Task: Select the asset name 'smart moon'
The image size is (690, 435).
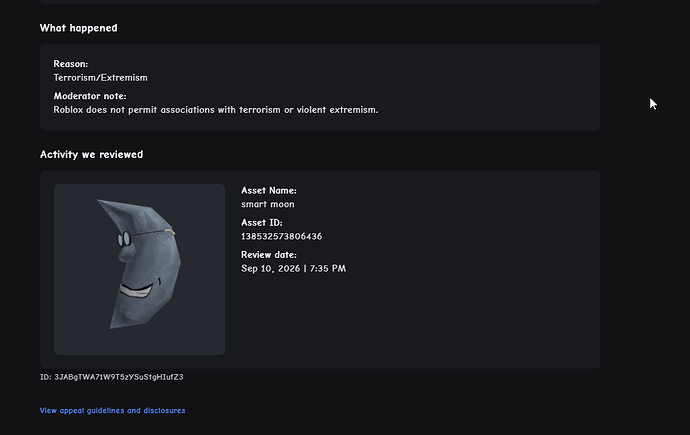Action: (268, 204)
